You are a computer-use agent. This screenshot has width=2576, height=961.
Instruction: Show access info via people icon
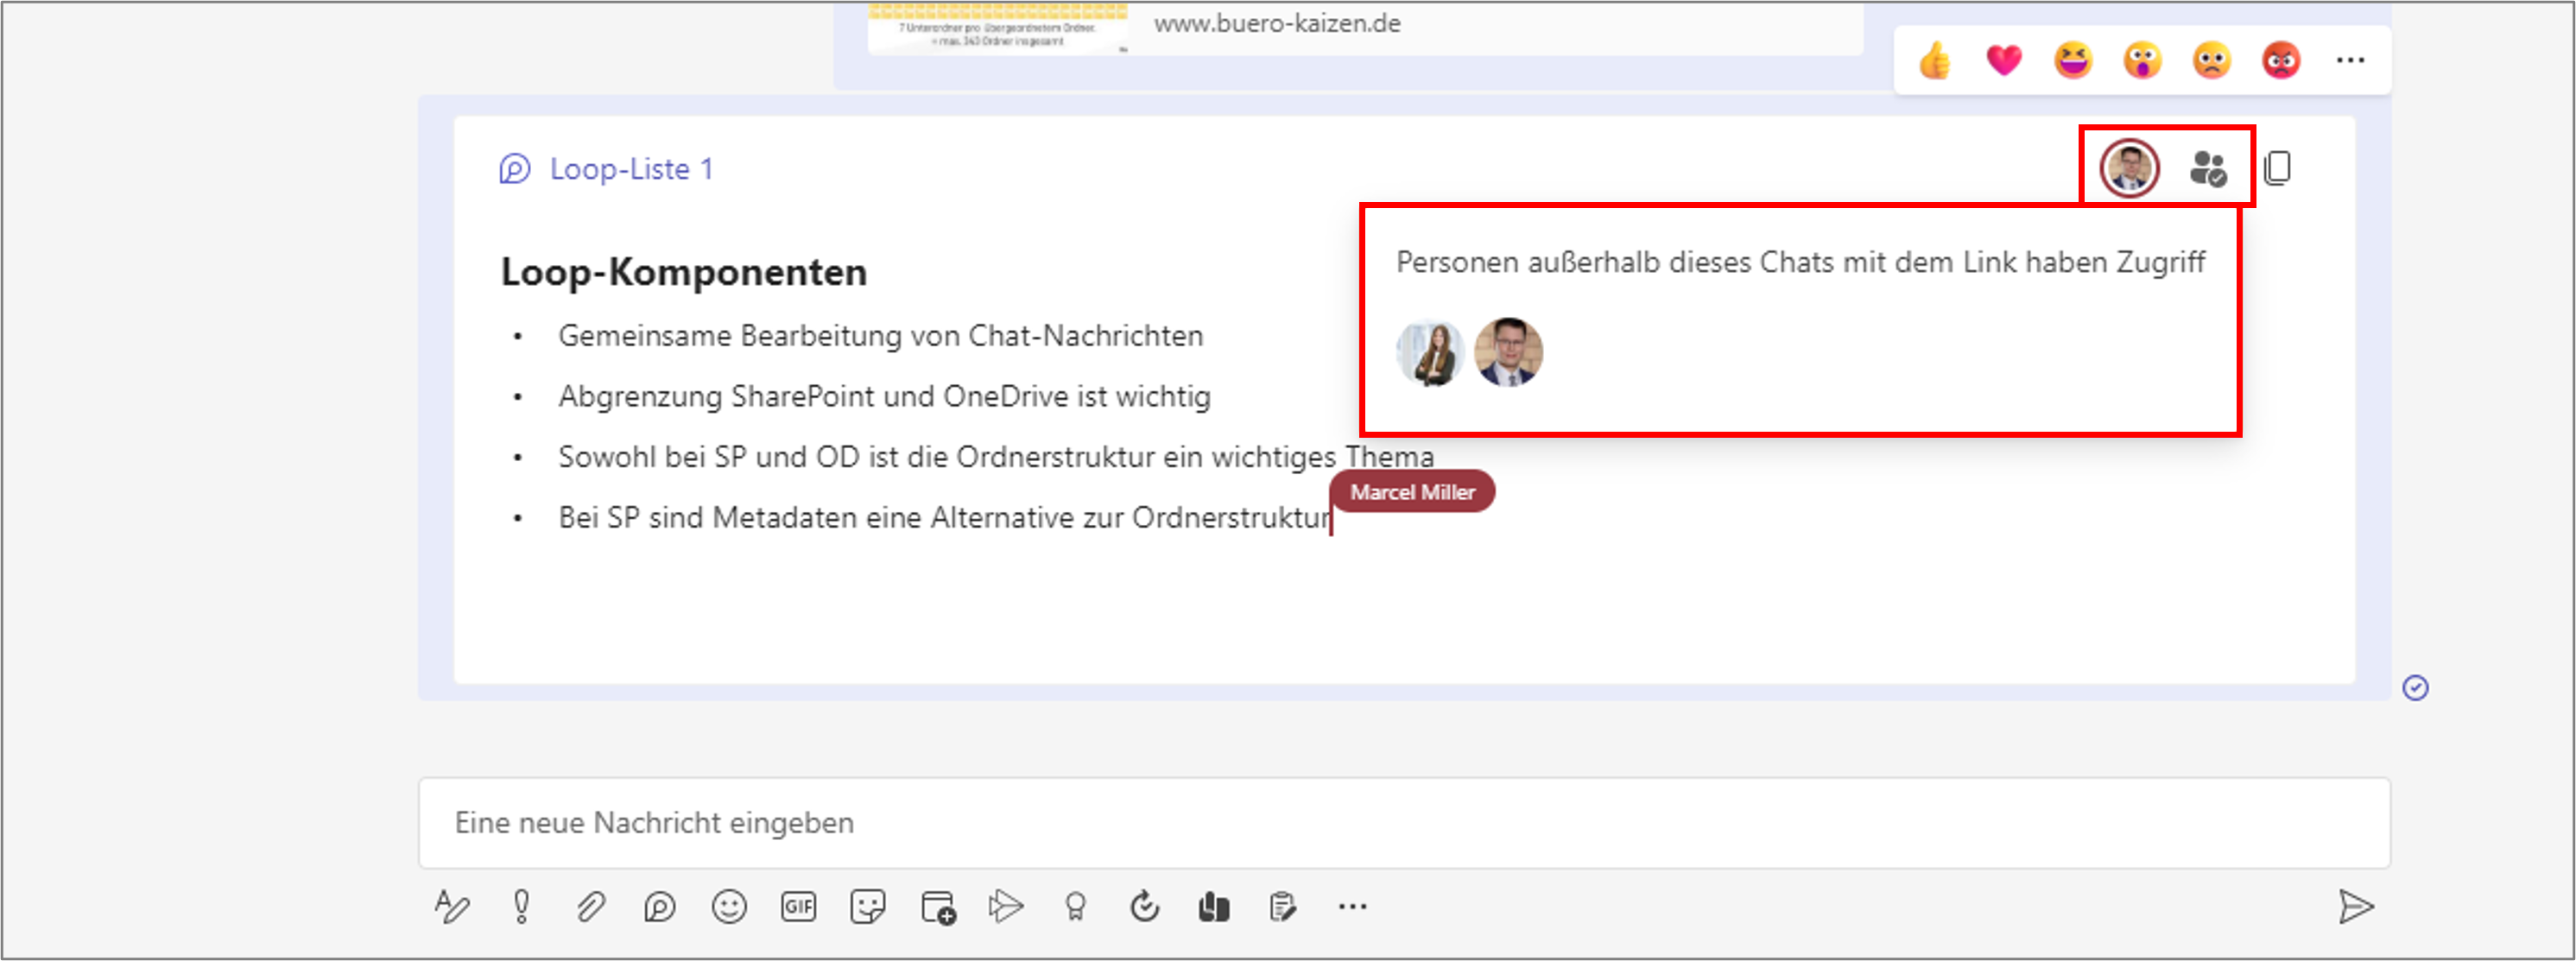tap(2208, 168)
